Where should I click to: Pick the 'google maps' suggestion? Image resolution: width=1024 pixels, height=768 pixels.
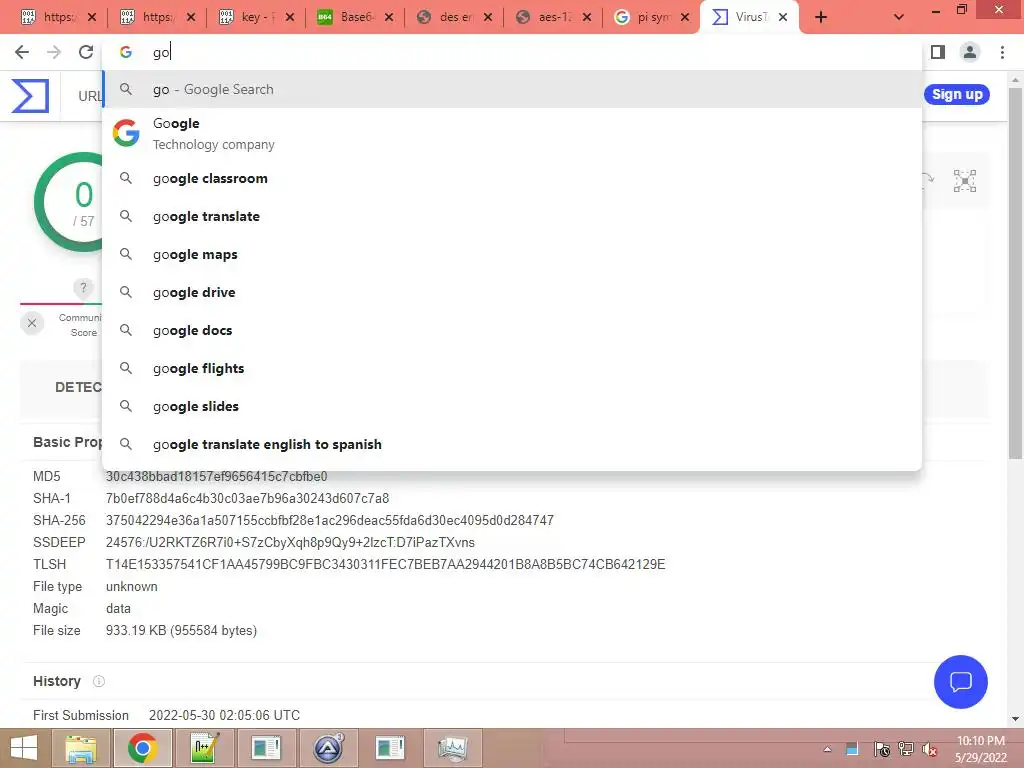(x=512, y=254)
